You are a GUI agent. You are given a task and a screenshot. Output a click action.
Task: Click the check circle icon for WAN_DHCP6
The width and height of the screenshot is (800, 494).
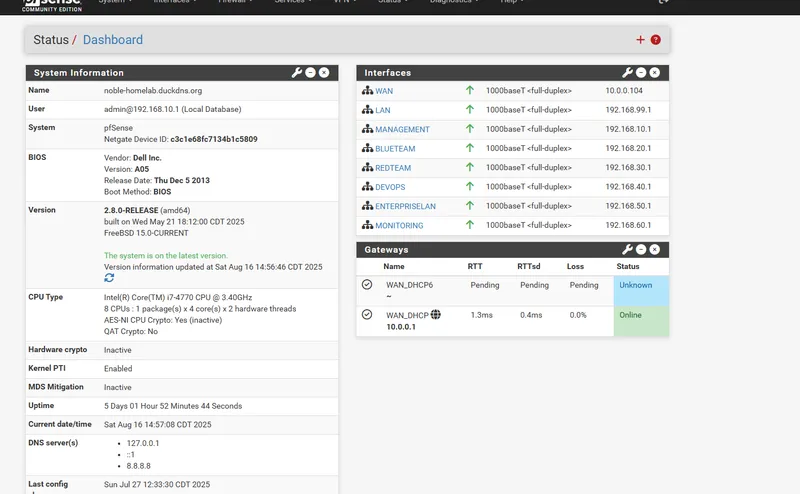367,285
